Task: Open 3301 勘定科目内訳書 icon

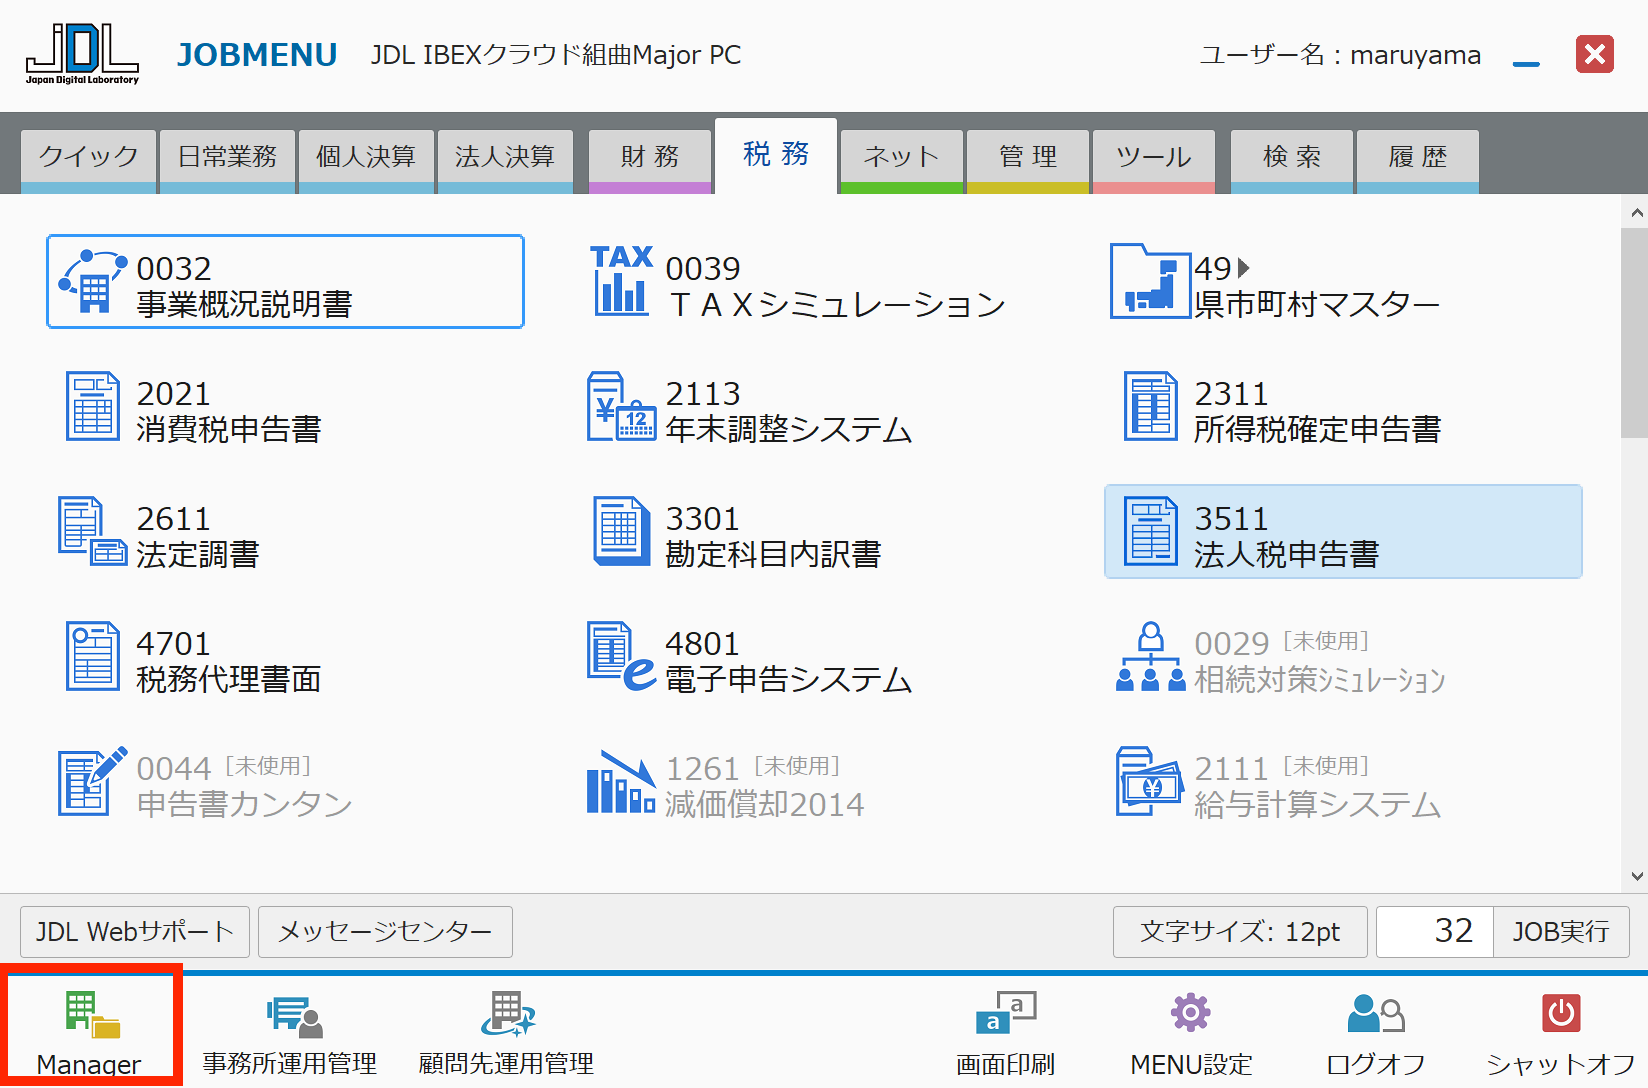Action: point(621,531)
